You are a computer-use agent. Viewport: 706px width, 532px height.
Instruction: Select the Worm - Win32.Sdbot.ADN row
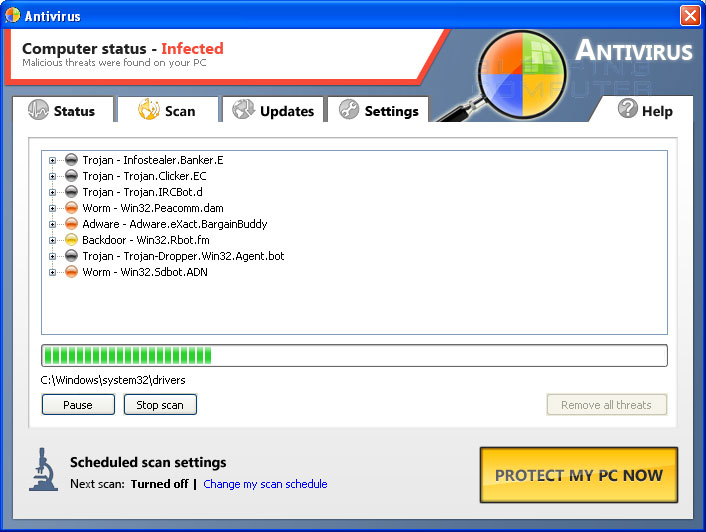[145, 272]
